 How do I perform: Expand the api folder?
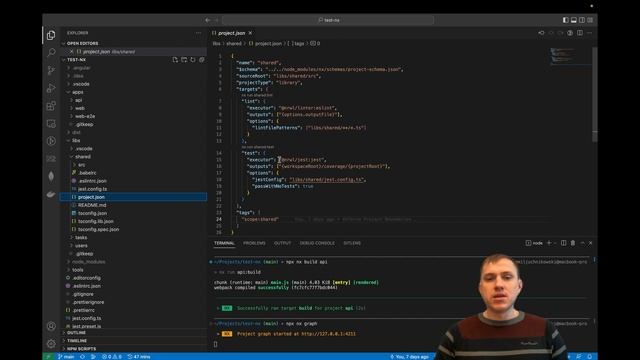click(78, 100)
